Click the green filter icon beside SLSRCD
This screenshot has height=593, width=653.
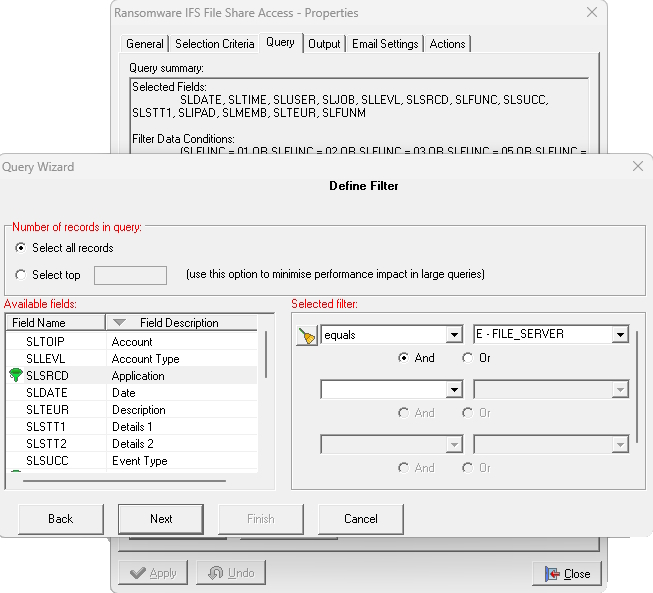[15, 376]
